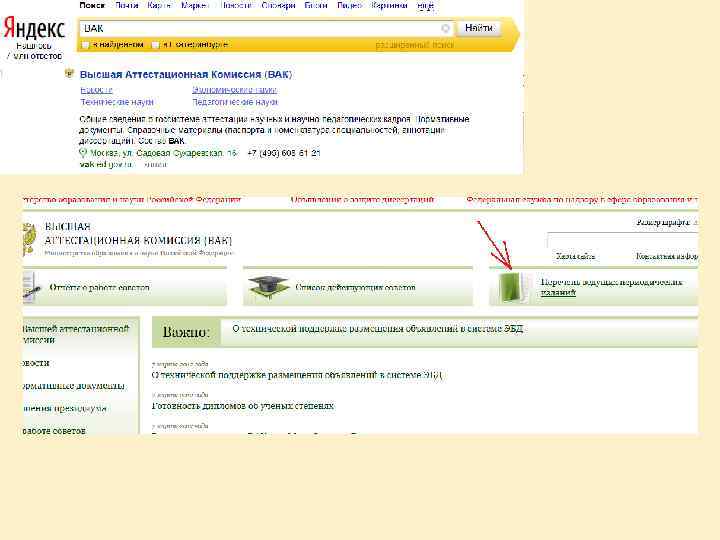The image size is (720, 540).
Task: Open news item Готовность дипломов об ученых степенях
Action: coord(242,406)
